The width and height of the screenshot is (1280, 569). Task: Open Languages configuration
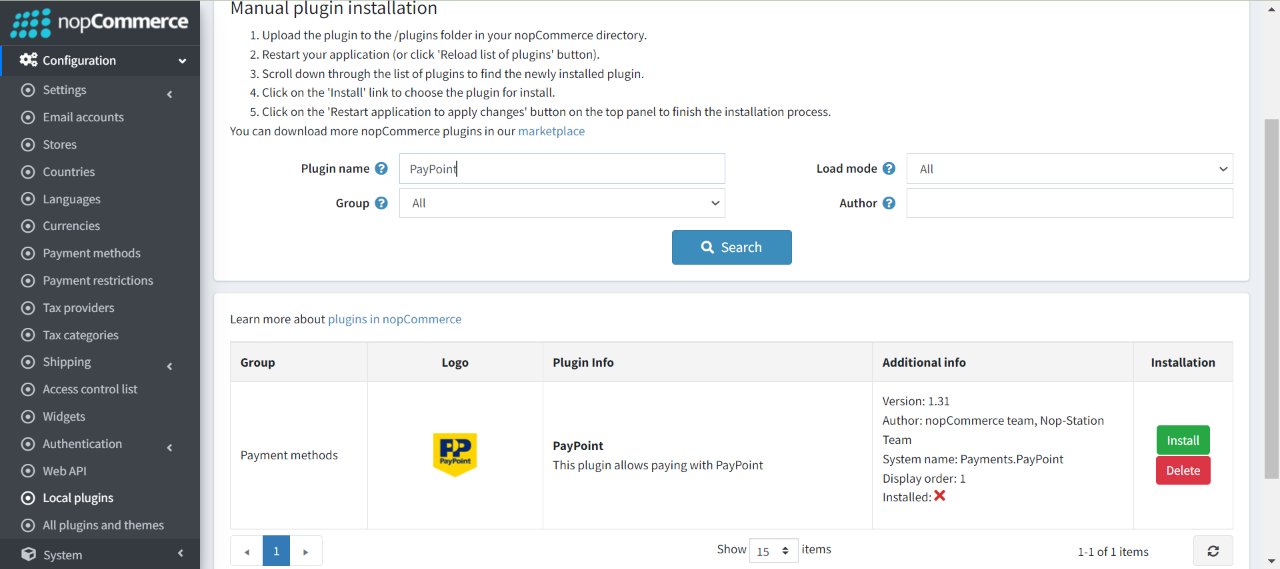(72, 199)
